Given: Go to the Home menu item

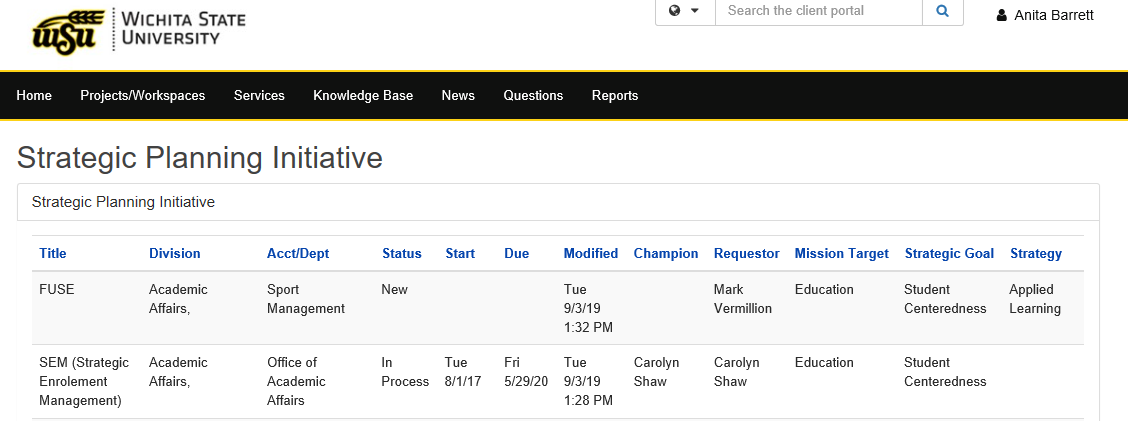Looking at the screenshot, I should pyautogui.click(x=34, y=96).
